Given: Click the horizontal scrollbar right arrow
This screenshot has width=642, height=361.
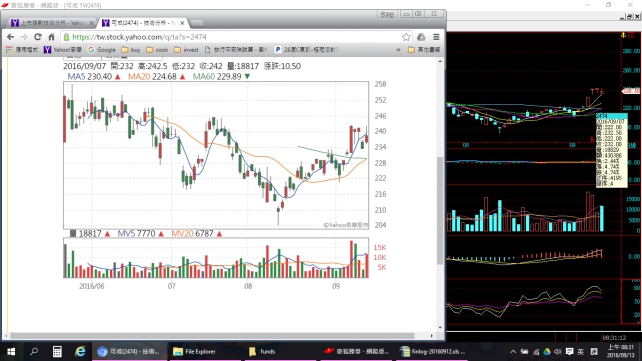Looking at the screenshot, I should 432,336.
